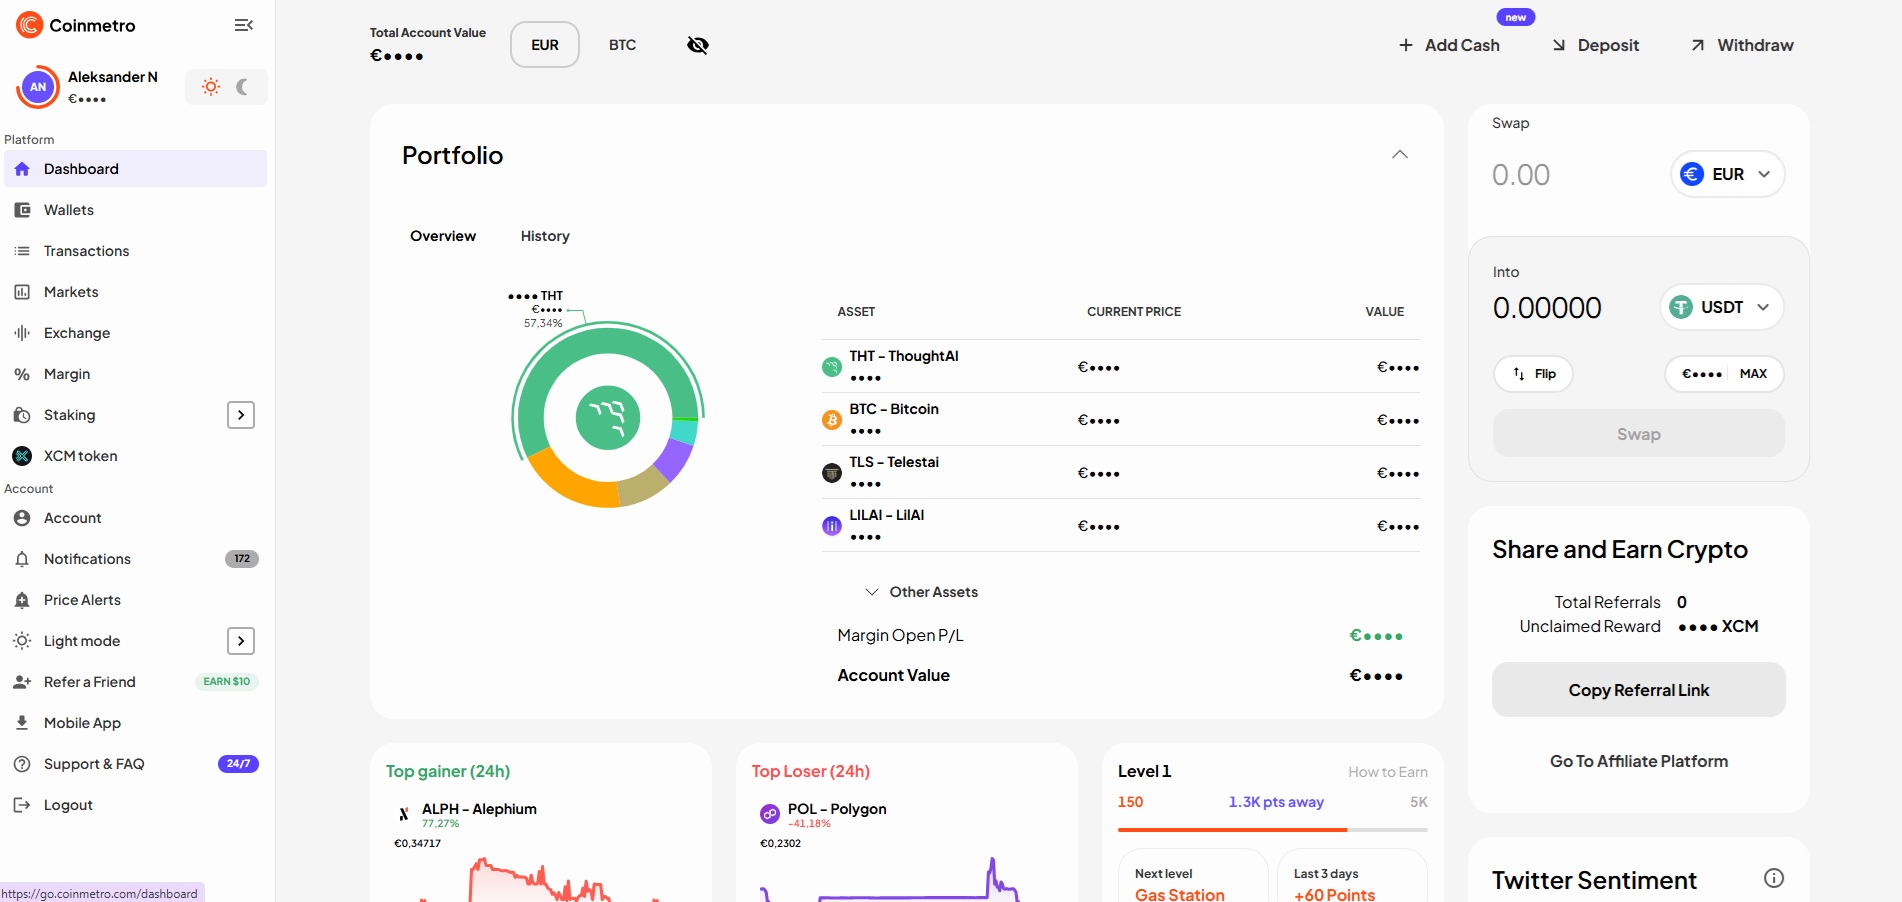1902x902 pixels.
Task: Click the Deposit button
Action: point(1596,45)
